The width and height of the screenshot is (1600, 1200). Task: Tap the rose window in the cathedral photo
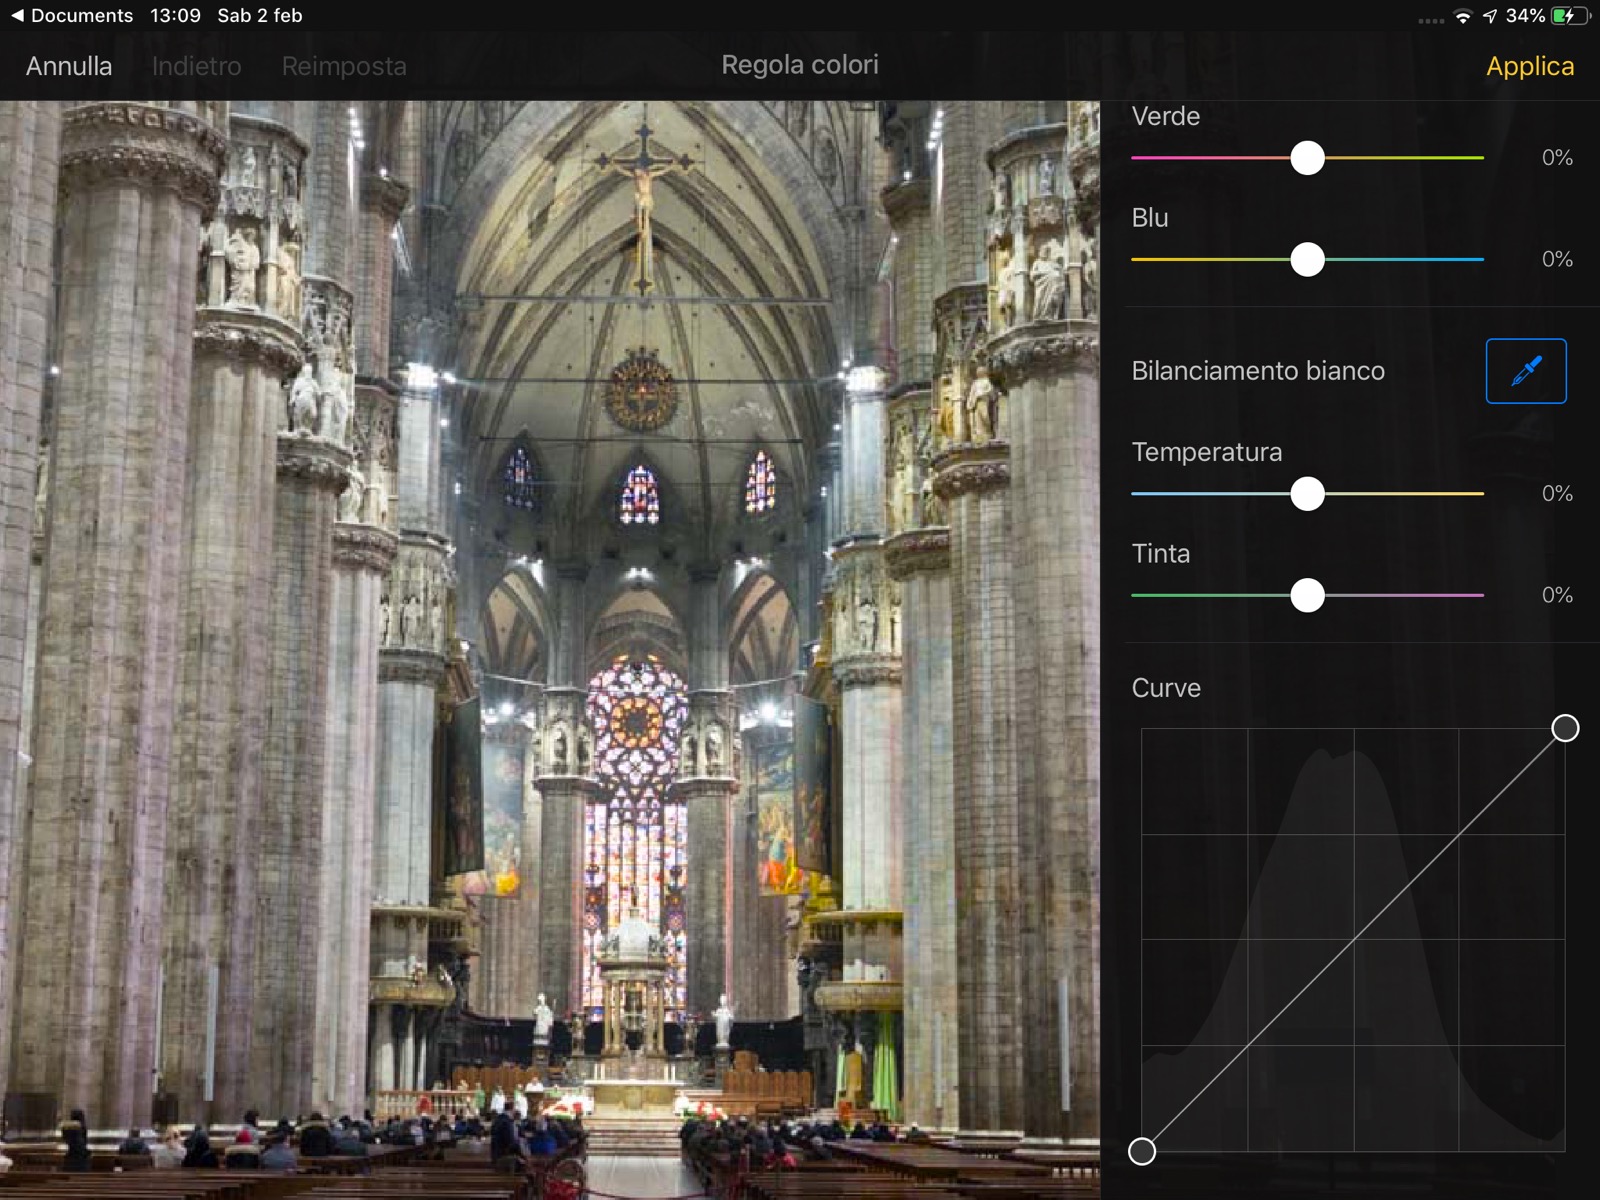tap(636, 720)
